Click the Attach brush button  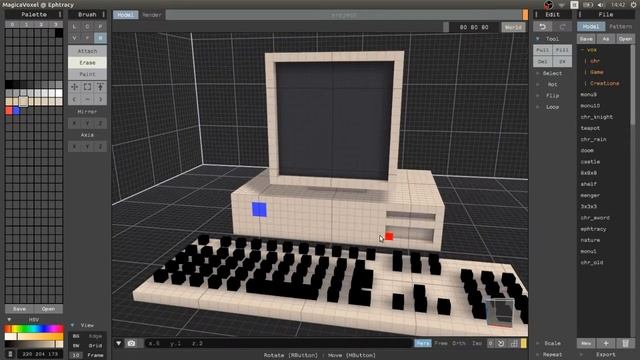tap(87, 51)
